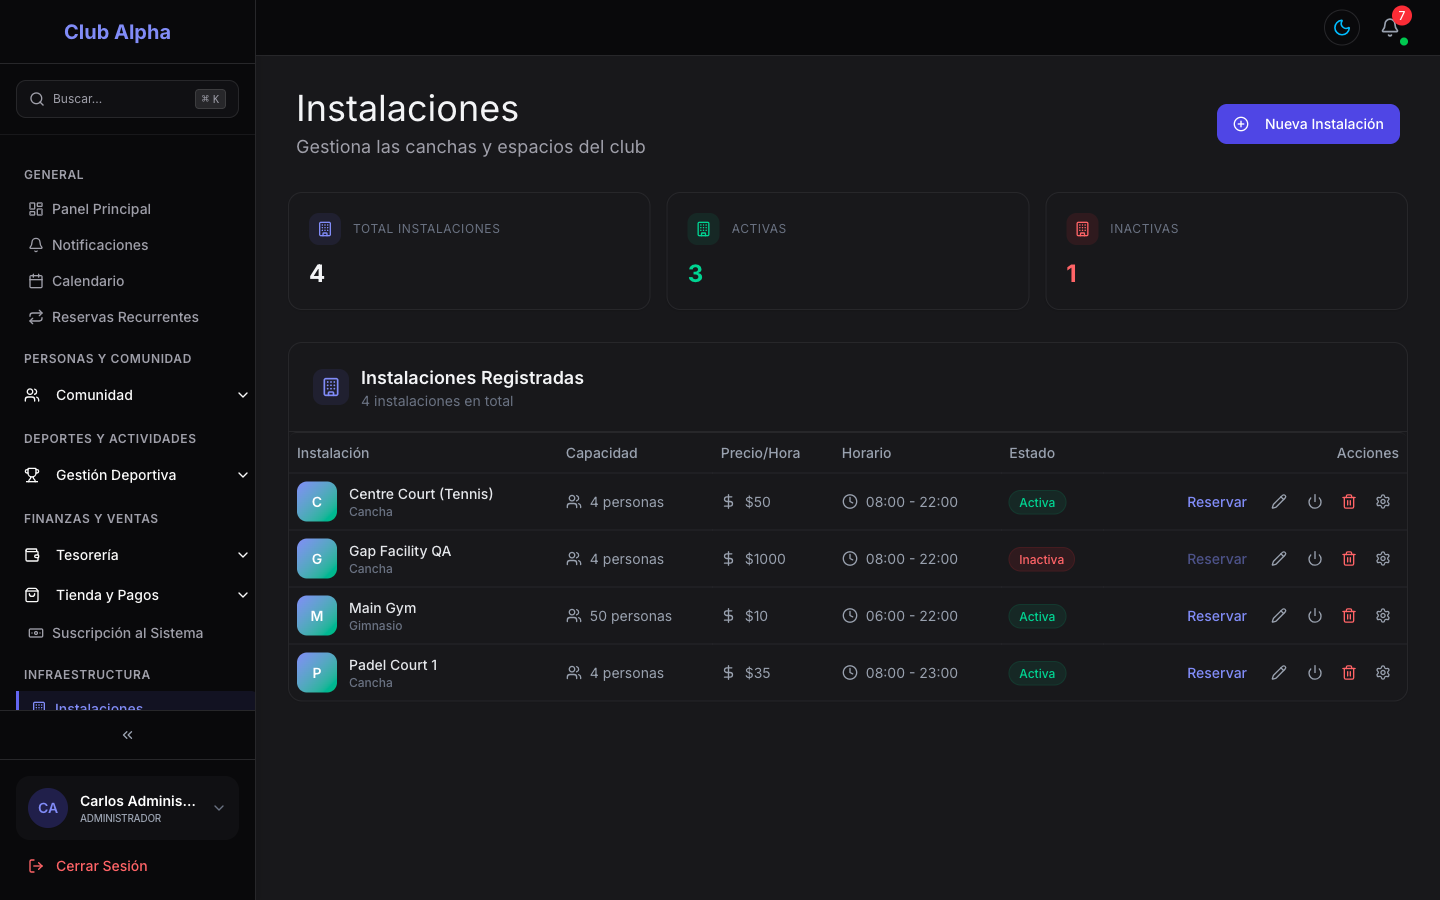
Task: Edit Main Gym pencil icon
Action: [x=1279, y=616]
